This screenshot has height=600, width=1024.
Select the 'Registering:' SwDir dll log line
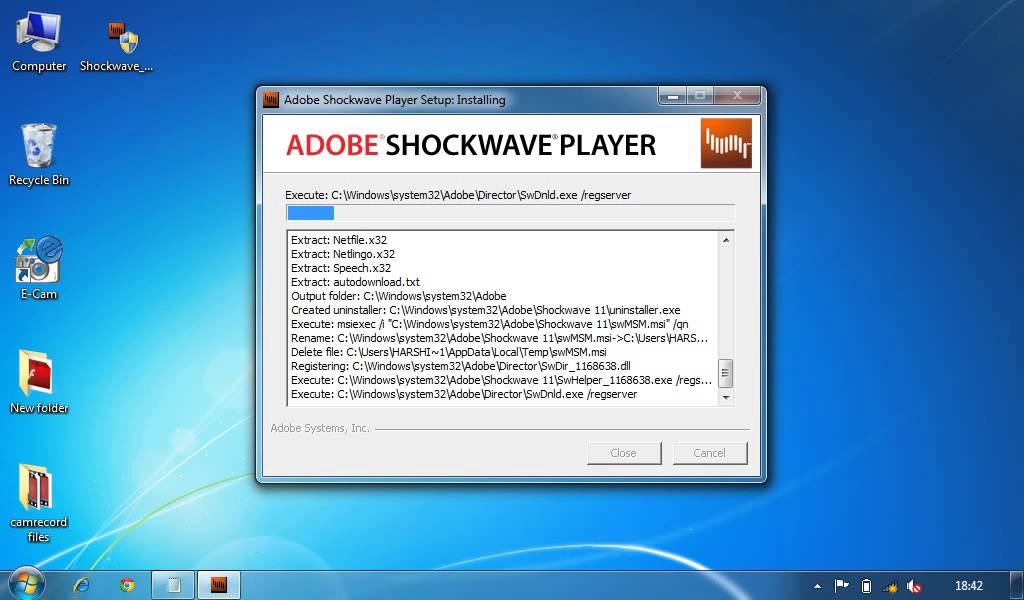[x=460, y=366]
